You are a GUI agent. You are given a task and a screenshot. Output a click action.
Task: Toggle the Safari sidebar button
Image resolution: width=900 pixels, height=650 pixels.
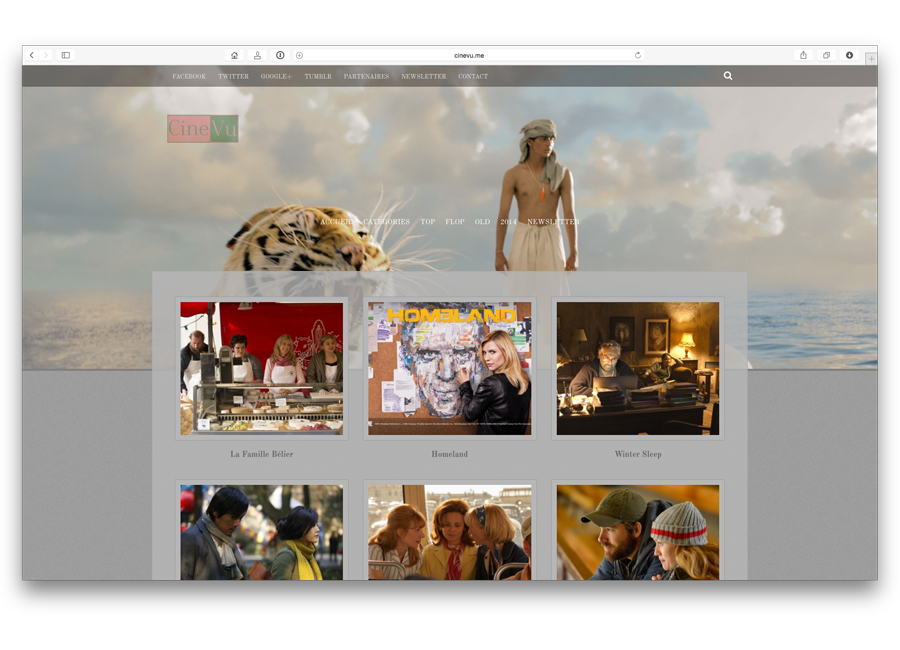66,55
